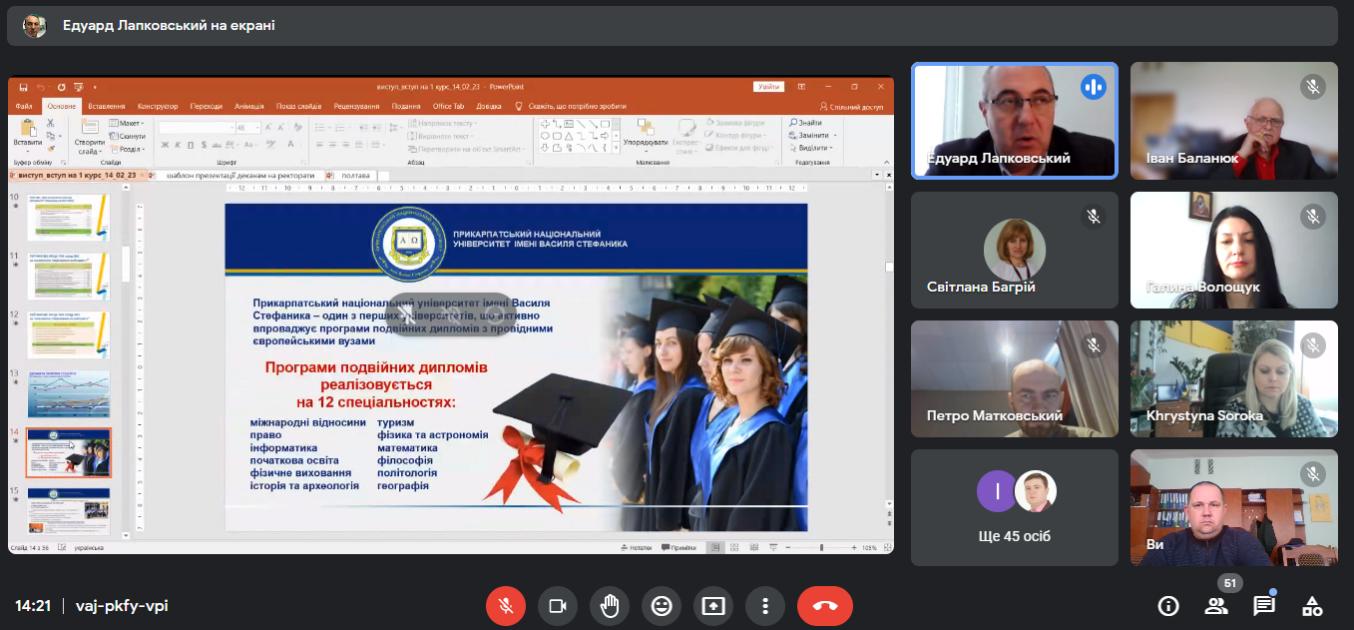Show the participants list panel

click(1216, 606)
